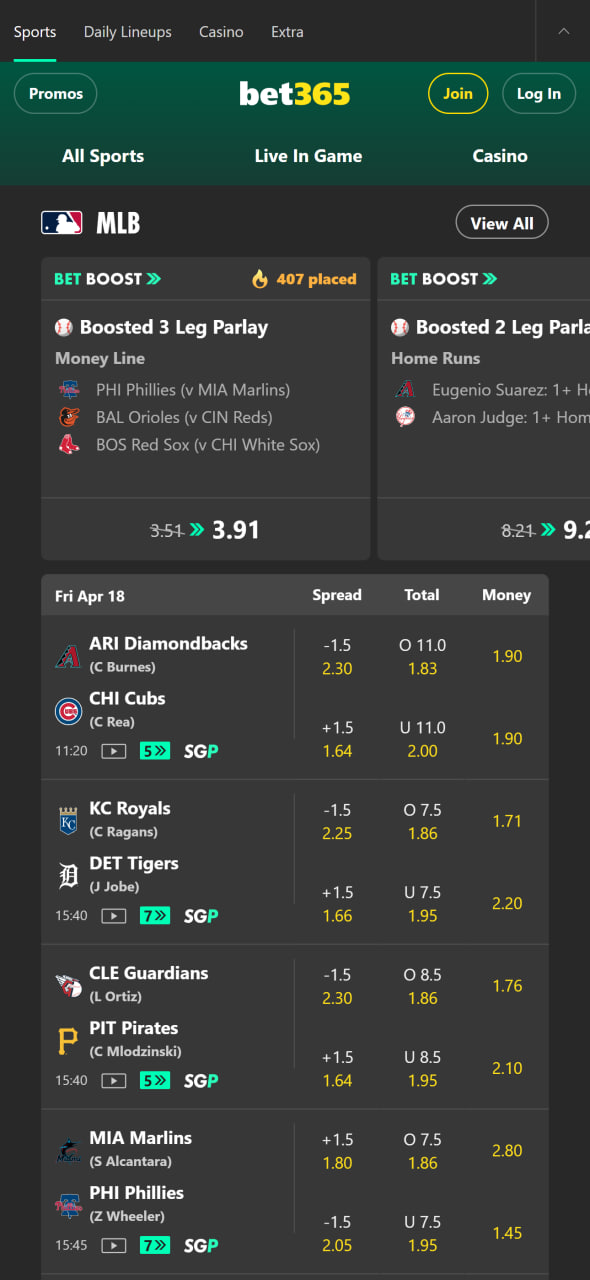Select Over 7.5 total in Royals game

(422, 822)
